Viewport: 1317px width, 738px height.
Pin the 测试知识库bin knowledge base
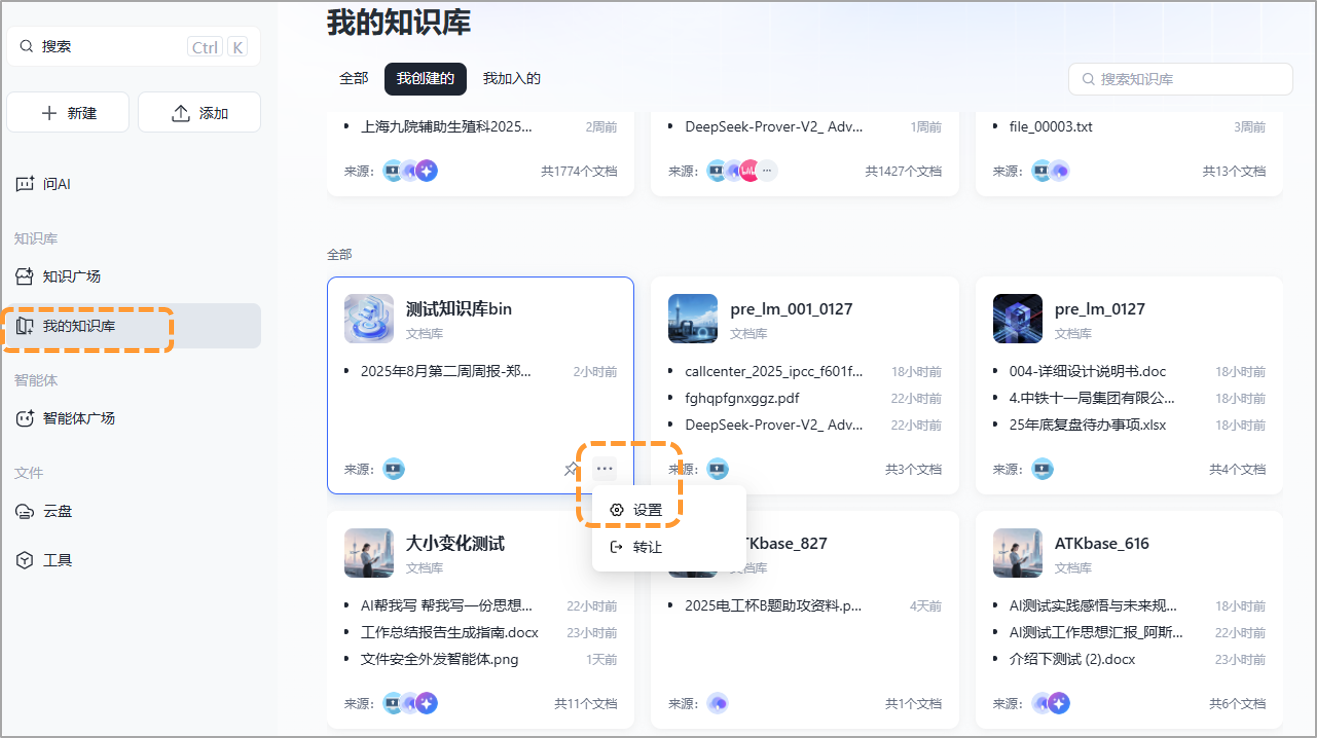click(571, 468)
